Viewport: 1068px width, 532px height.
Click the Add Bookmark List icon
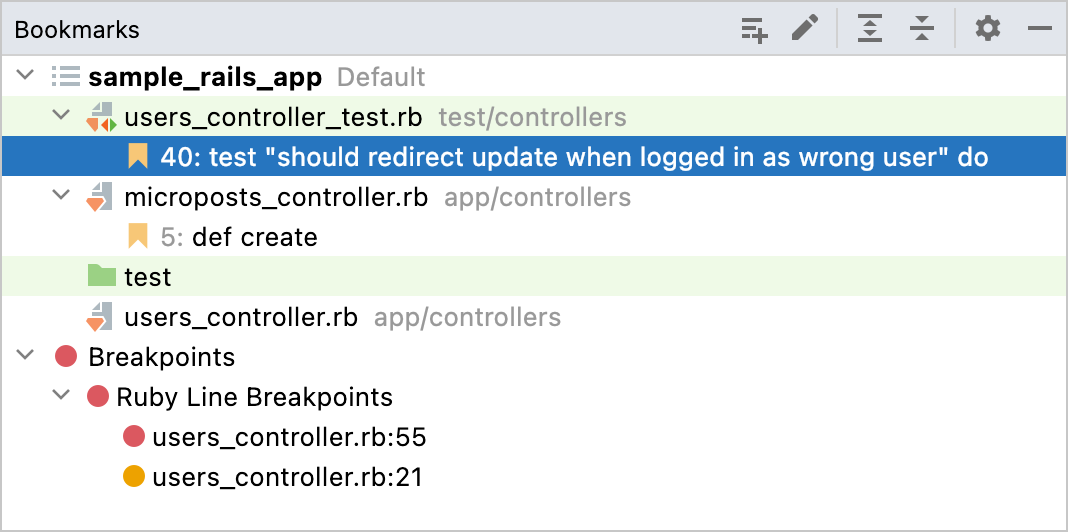point(754,30)
